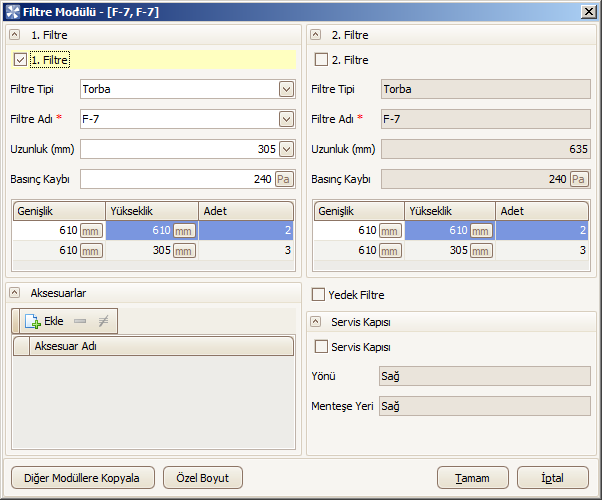602x500 pixels.
Task: Tick the Yedek Filtre checkbox
Action: (318, 295)
